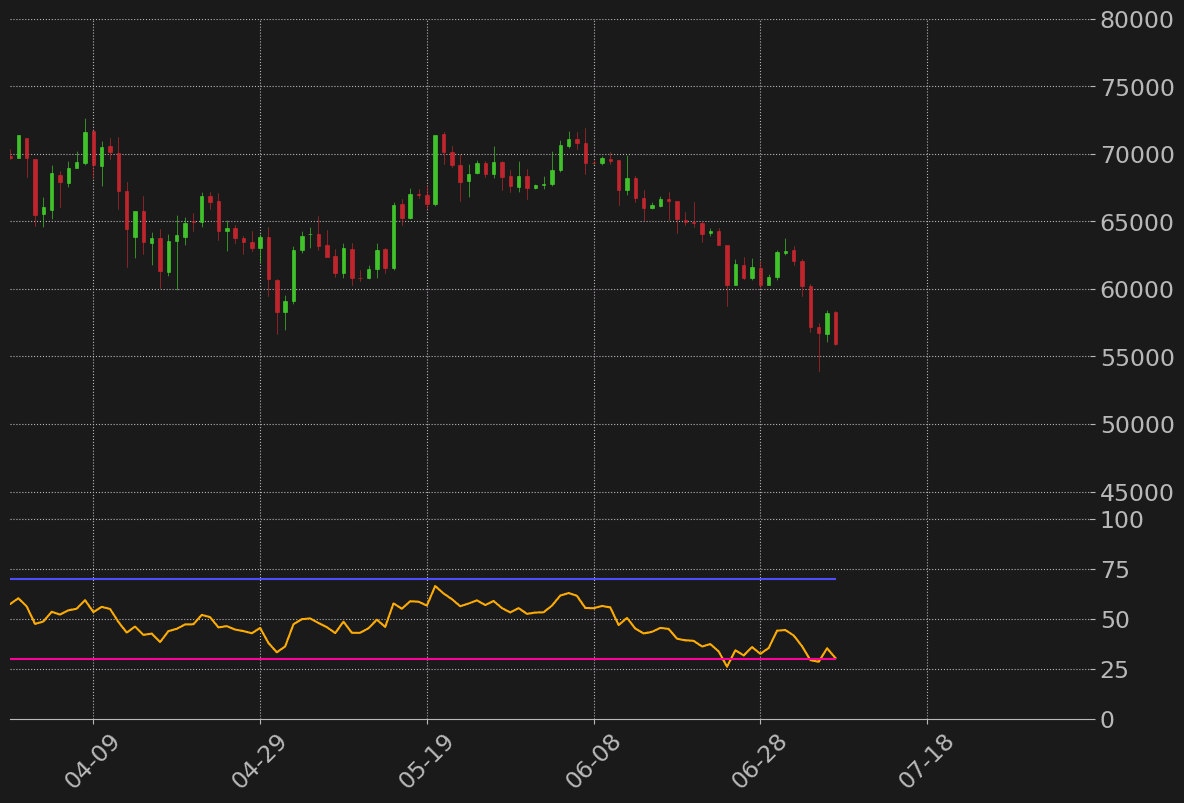
Task: Select the tall green candle after 05-19
Action: coord(435,170)
